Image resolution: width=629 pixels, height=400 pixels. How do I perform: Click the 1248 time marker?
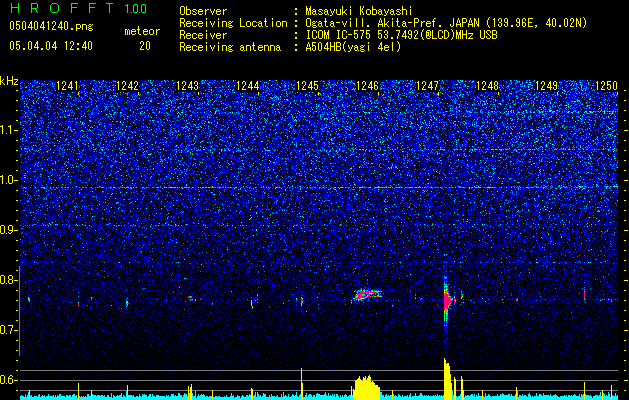[487, 86]
